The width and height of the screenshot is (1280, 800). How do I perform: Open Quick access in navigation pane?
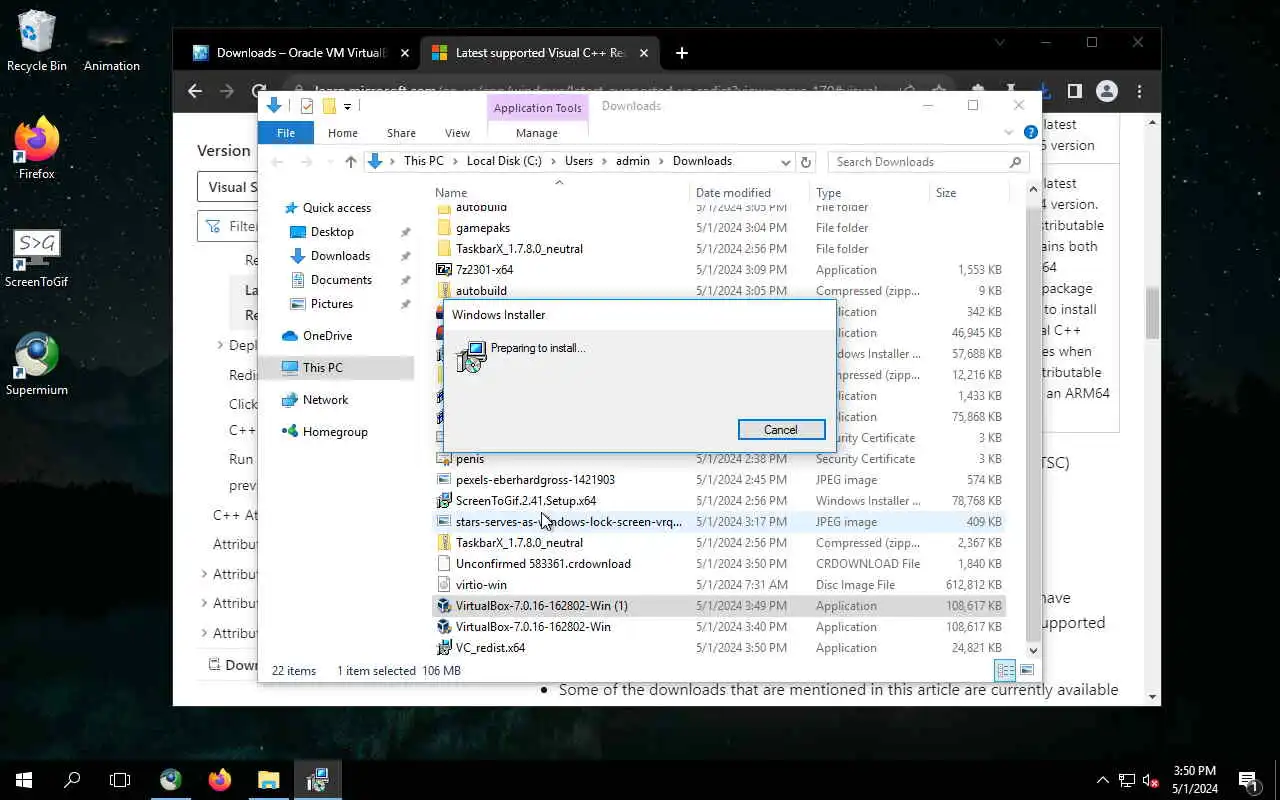coord(337,208)
